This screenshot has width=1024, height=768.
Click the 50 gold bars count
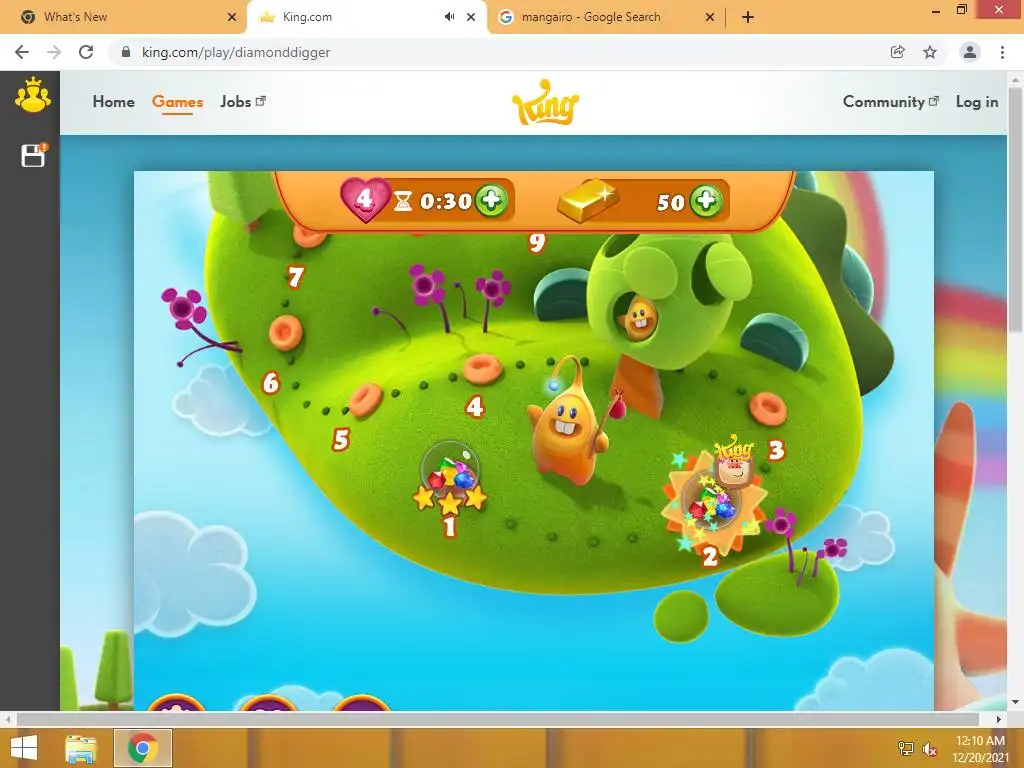671,202
